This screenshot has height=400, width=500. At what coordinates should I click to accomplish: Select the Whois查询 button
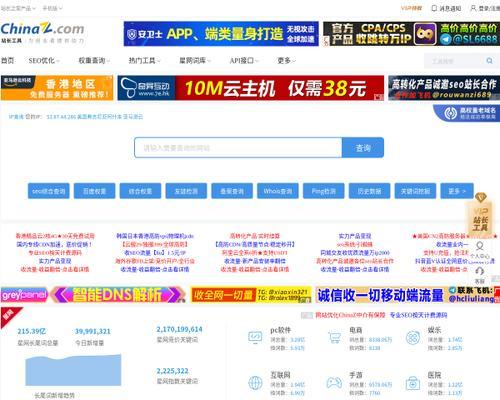(278, 191)
